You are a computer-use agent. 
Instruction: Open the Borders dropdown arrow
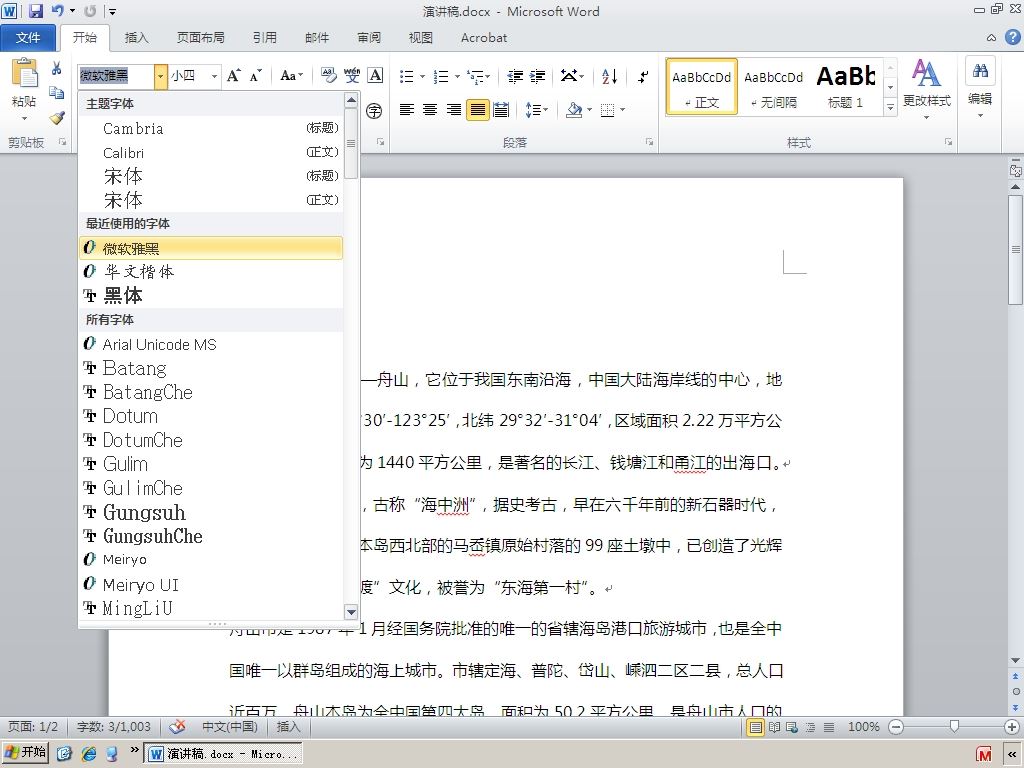point(622,110)
